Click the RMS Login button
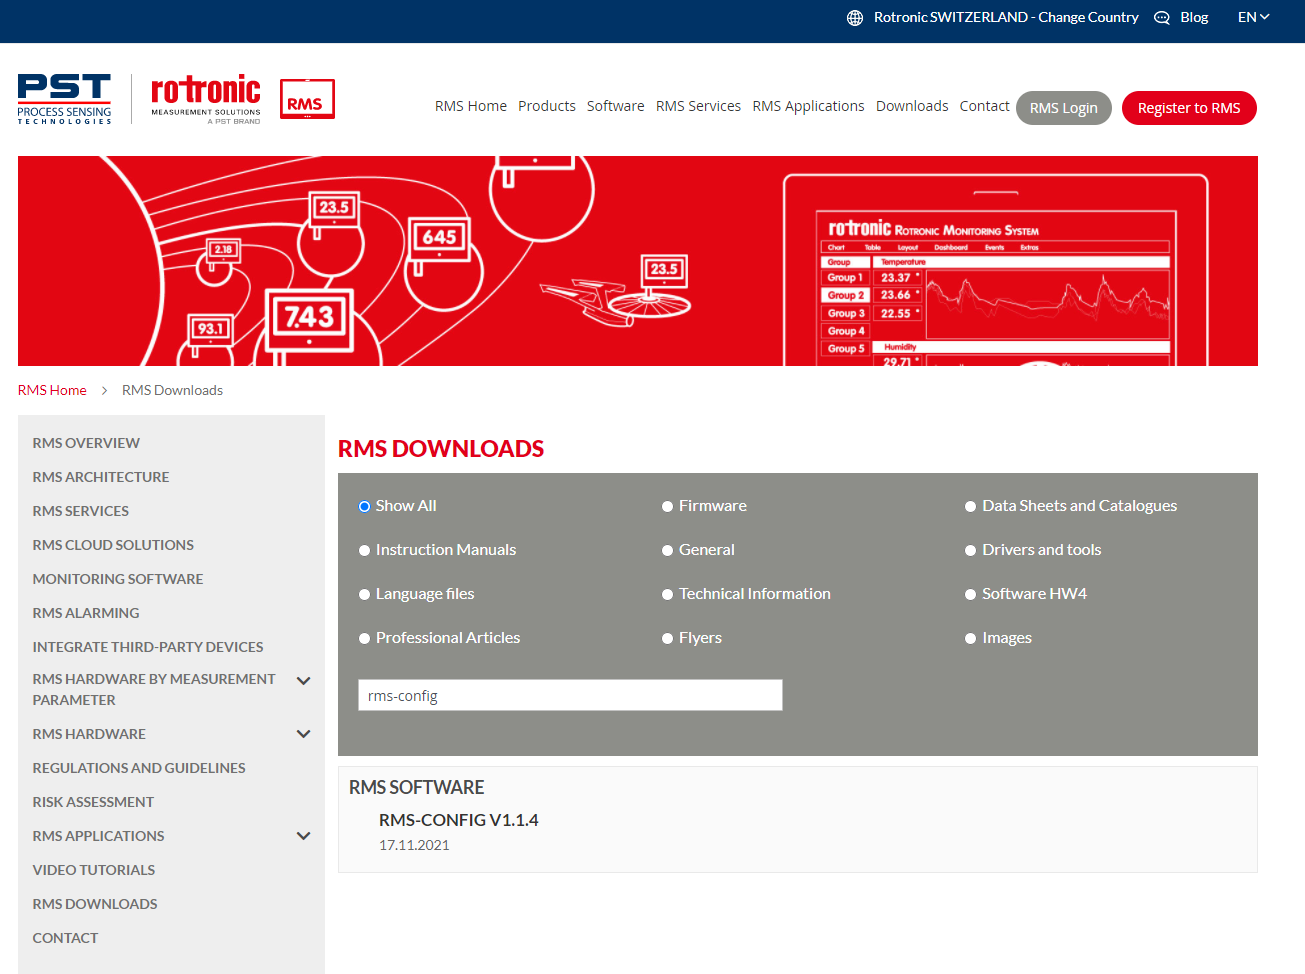The width and height of the screenshot is (1305, 974). pos(1064,108)
